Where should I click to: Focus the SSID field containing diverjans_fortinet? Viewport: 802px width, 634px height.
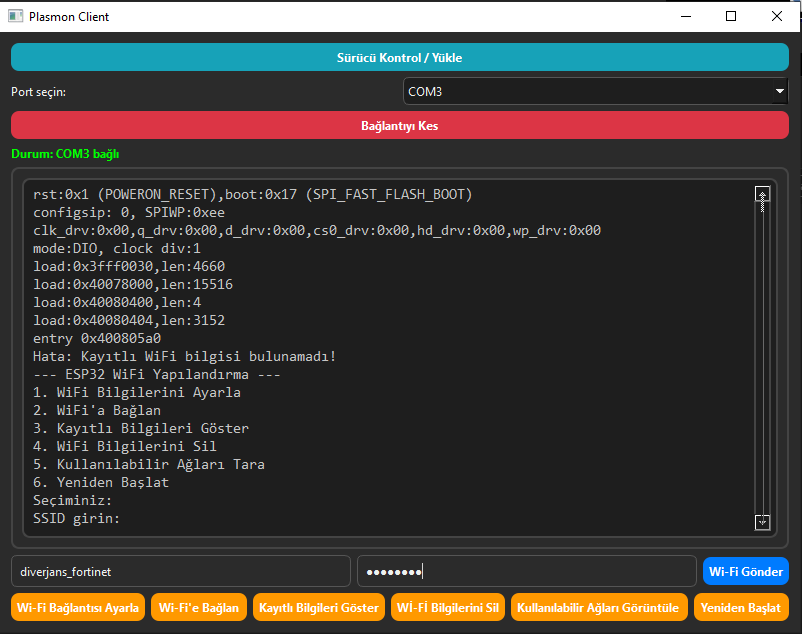point(180,571)
